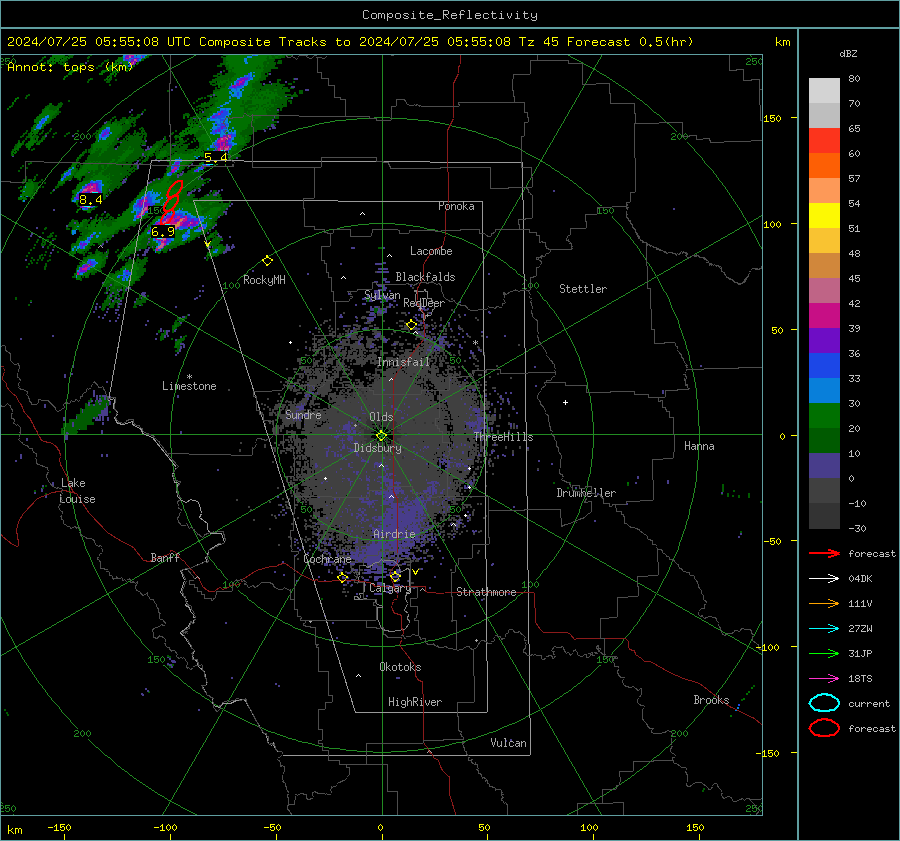Click the 33 dBZ blue color swatch

click(824, 366)
